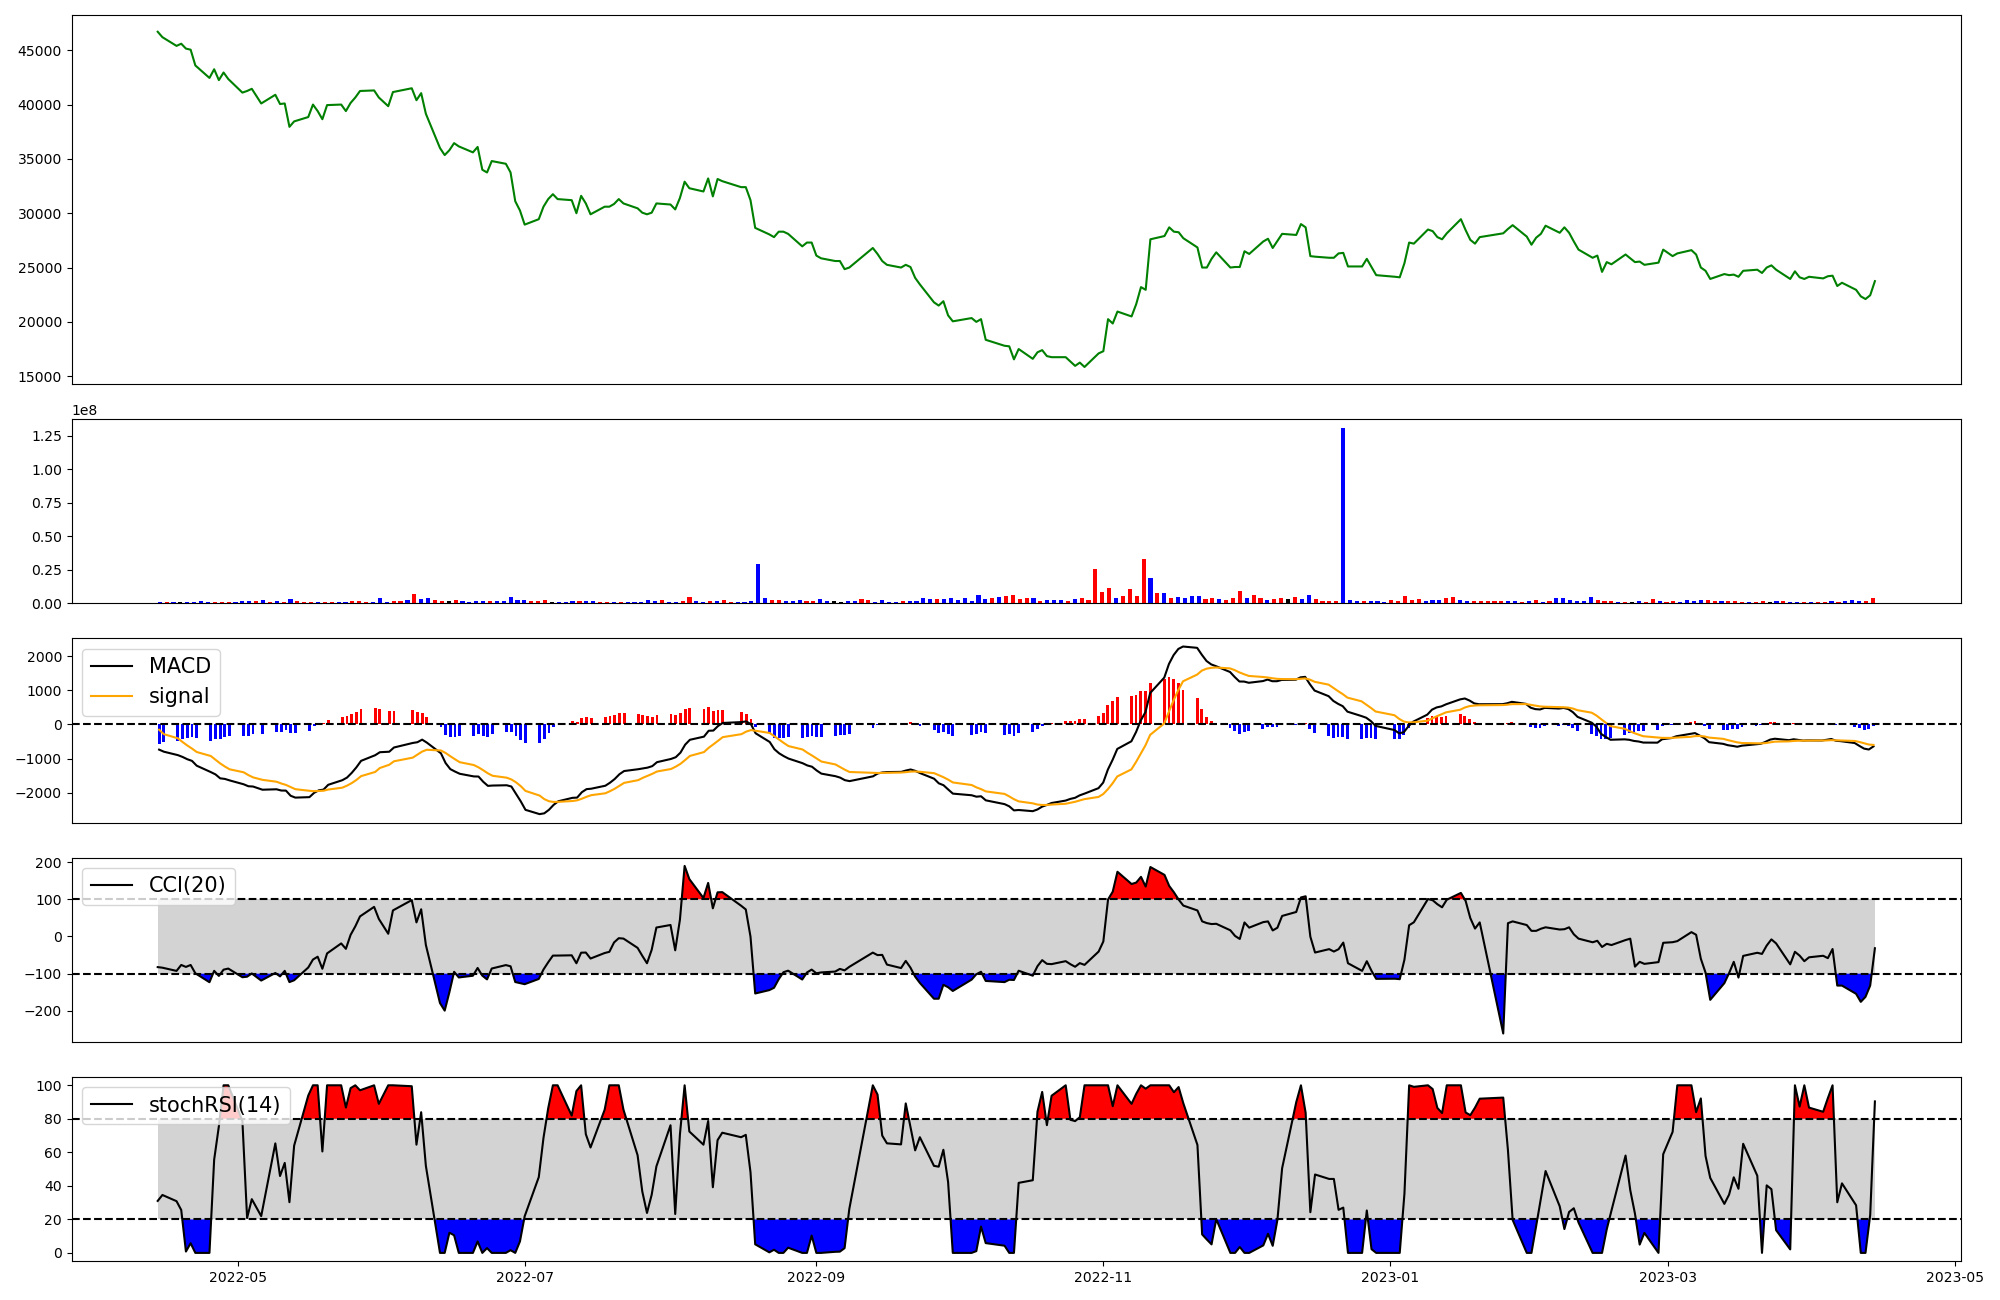Viewport: 2000px width, 1300px height.
Task: Click the orange signal legend entry
Action: tap(178, 696)
